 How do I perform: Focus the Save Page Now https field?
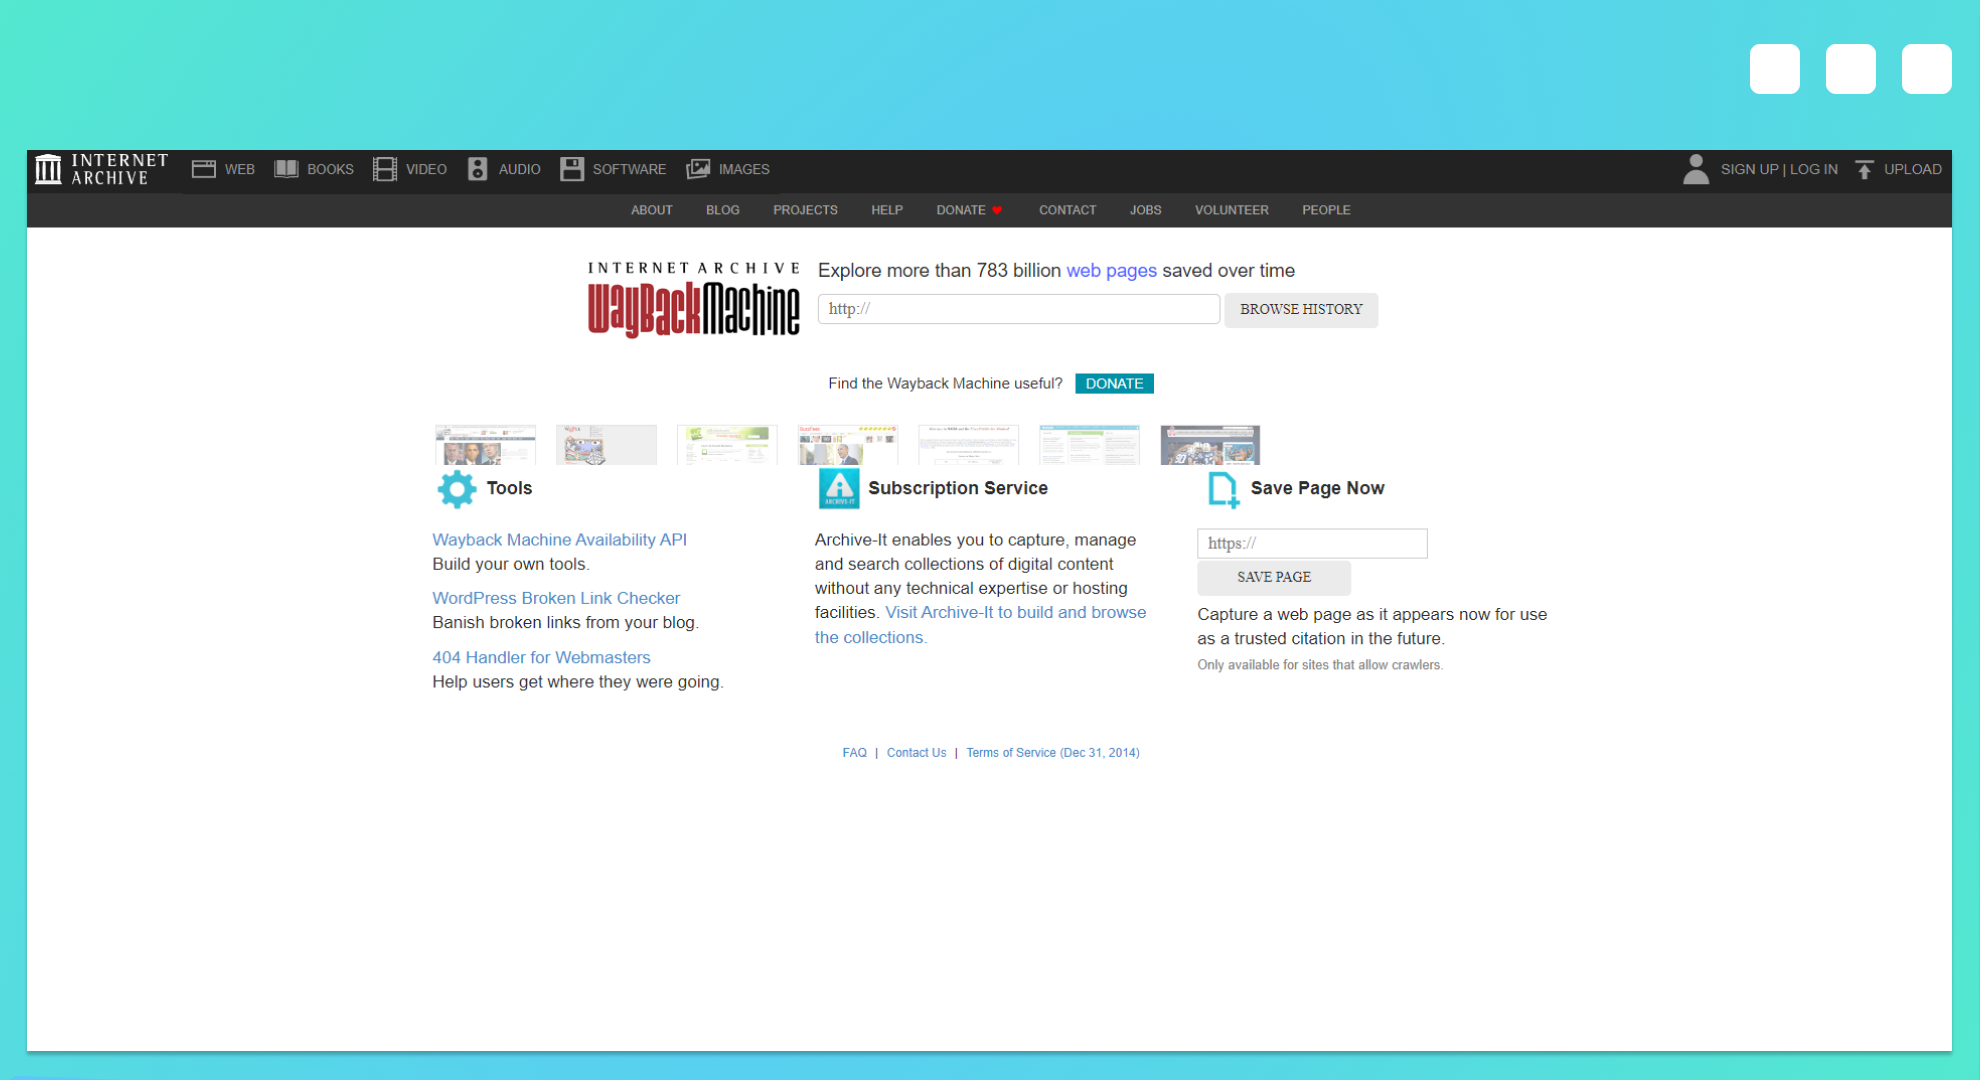(1312, 543)
